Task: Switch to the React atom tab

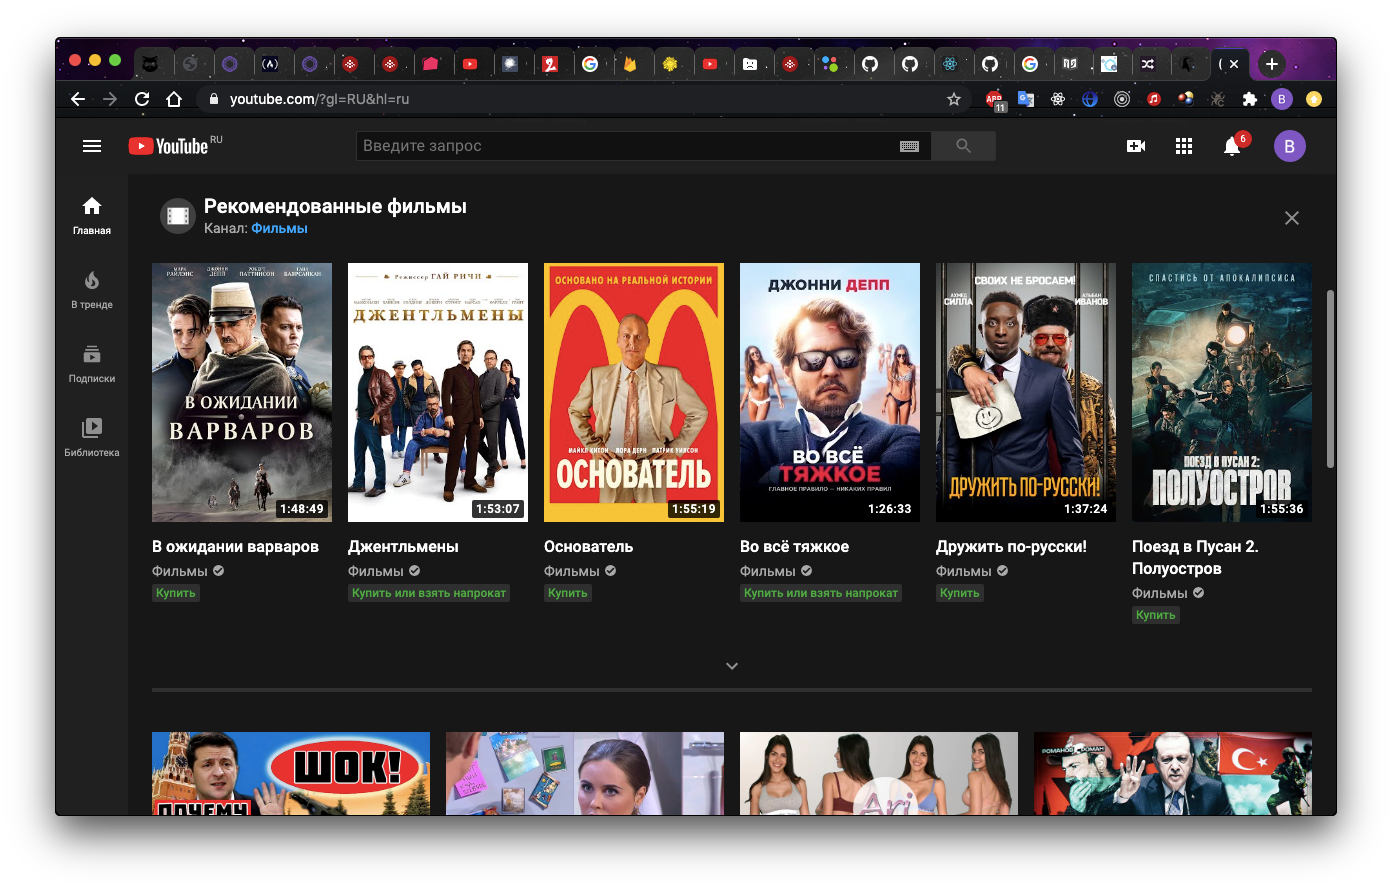Action: [x=950, y=64]
